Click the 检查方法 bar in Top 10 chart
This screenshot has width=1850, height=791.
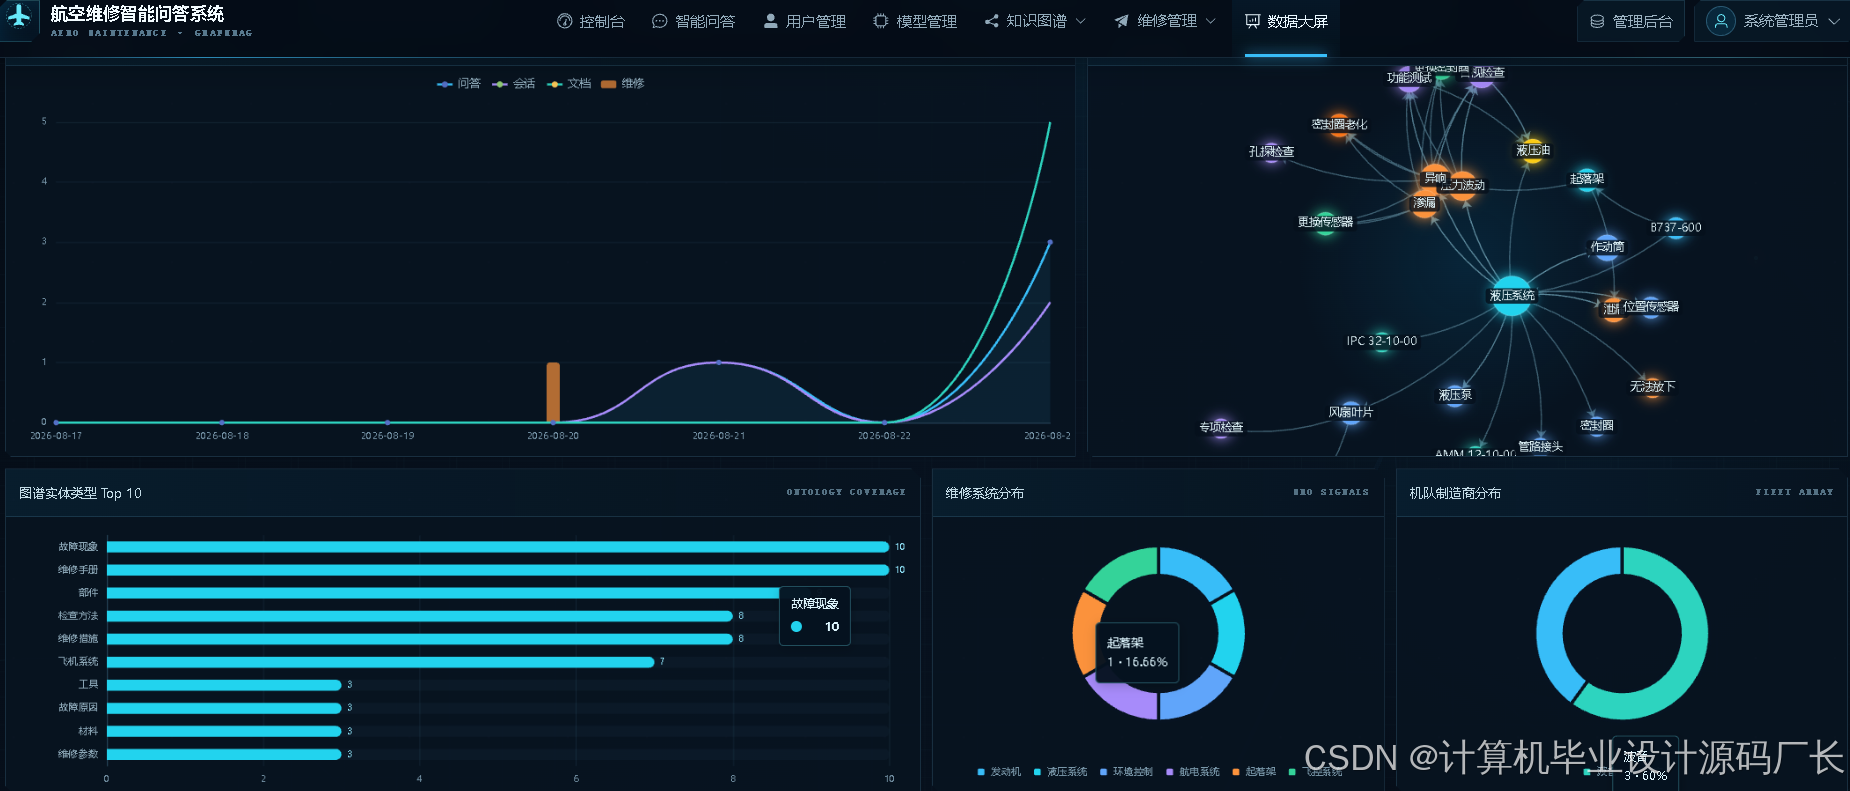pos(420,616)
